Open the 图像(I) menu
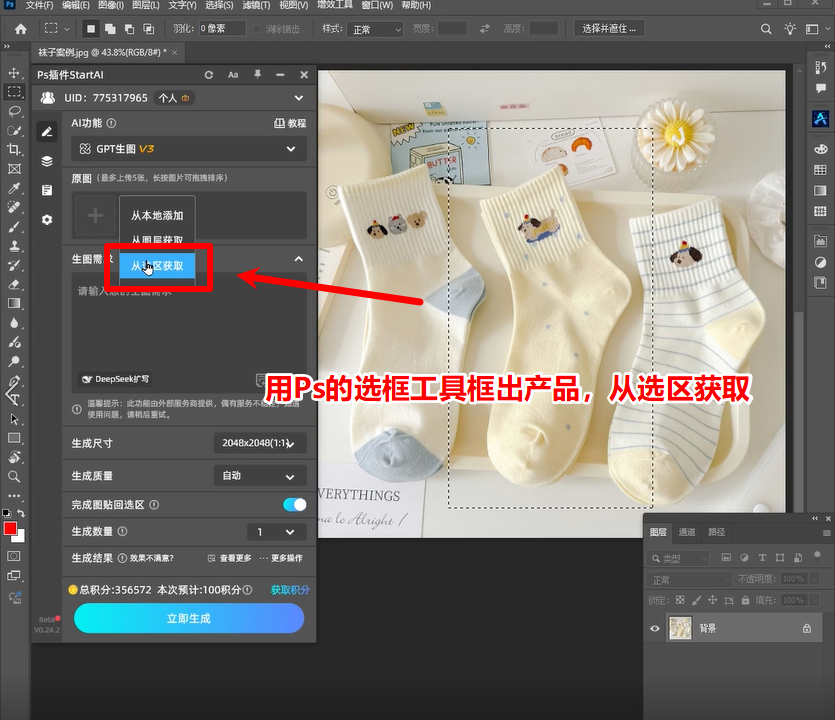The width and height of the screenshot is (835, 720). point(111,5)
